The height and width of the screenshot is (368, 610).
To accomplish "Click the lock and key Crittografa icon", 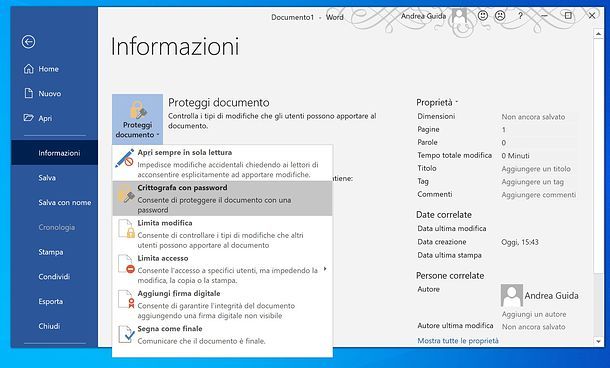I will click(x=126, y=194).
